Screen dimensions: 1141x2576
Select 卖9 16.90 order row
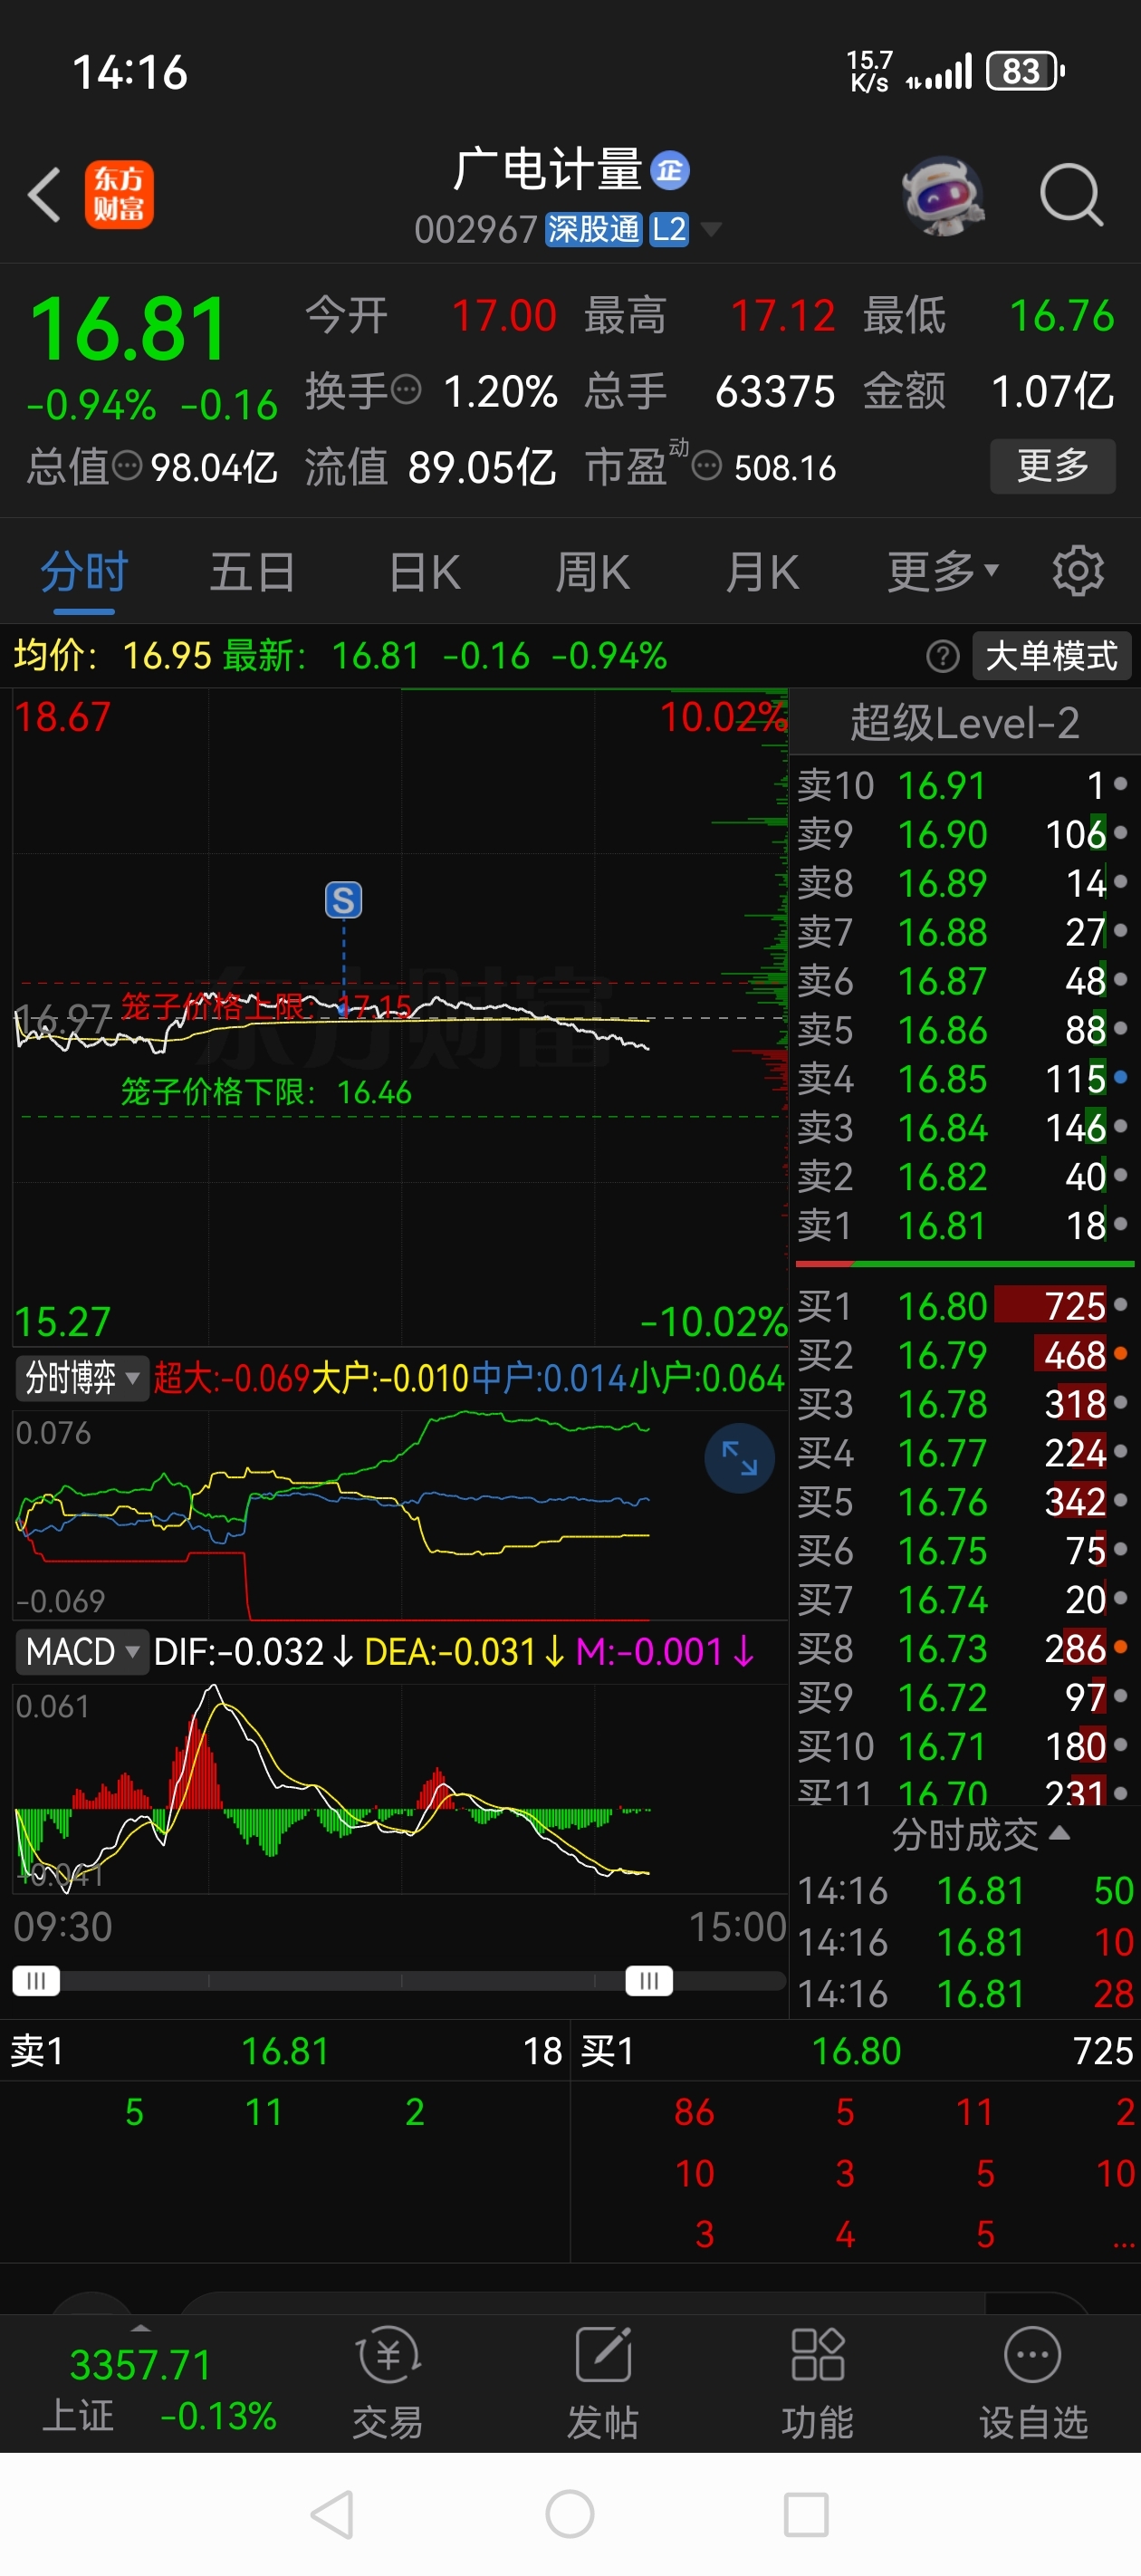tap(964, 835)
